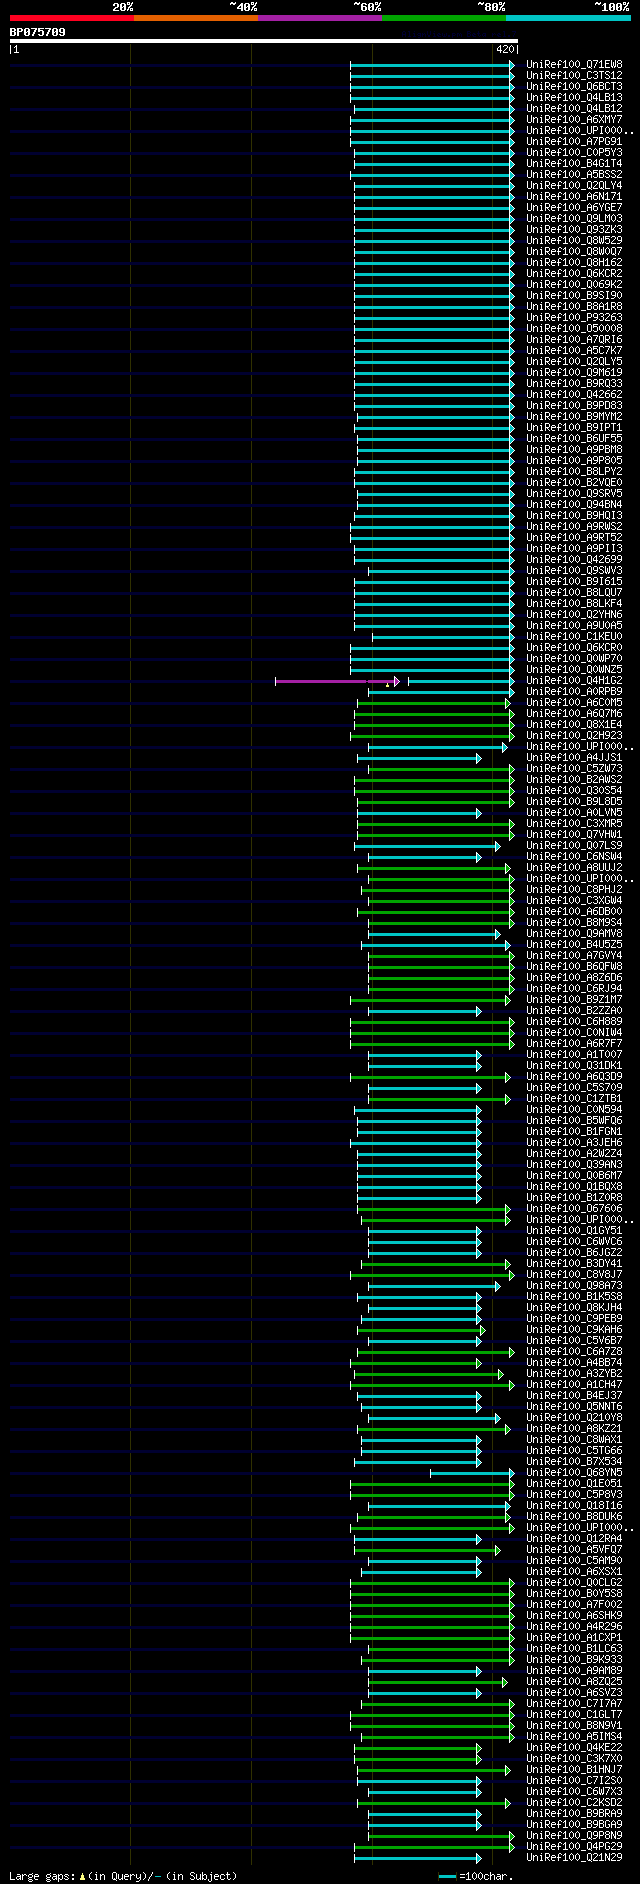Click label UniRef100_A5VFQ7
The image size is (640, 1884).
(574, 1550)
